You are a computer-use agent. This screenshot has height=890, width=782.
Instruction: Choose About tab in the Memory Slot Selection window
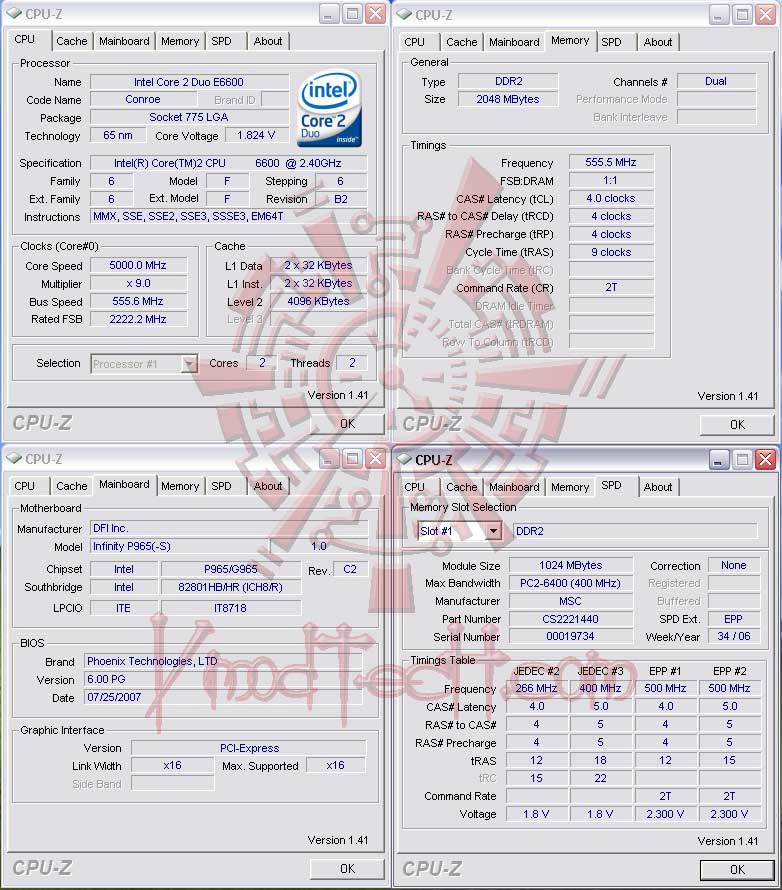pos(658,487)
